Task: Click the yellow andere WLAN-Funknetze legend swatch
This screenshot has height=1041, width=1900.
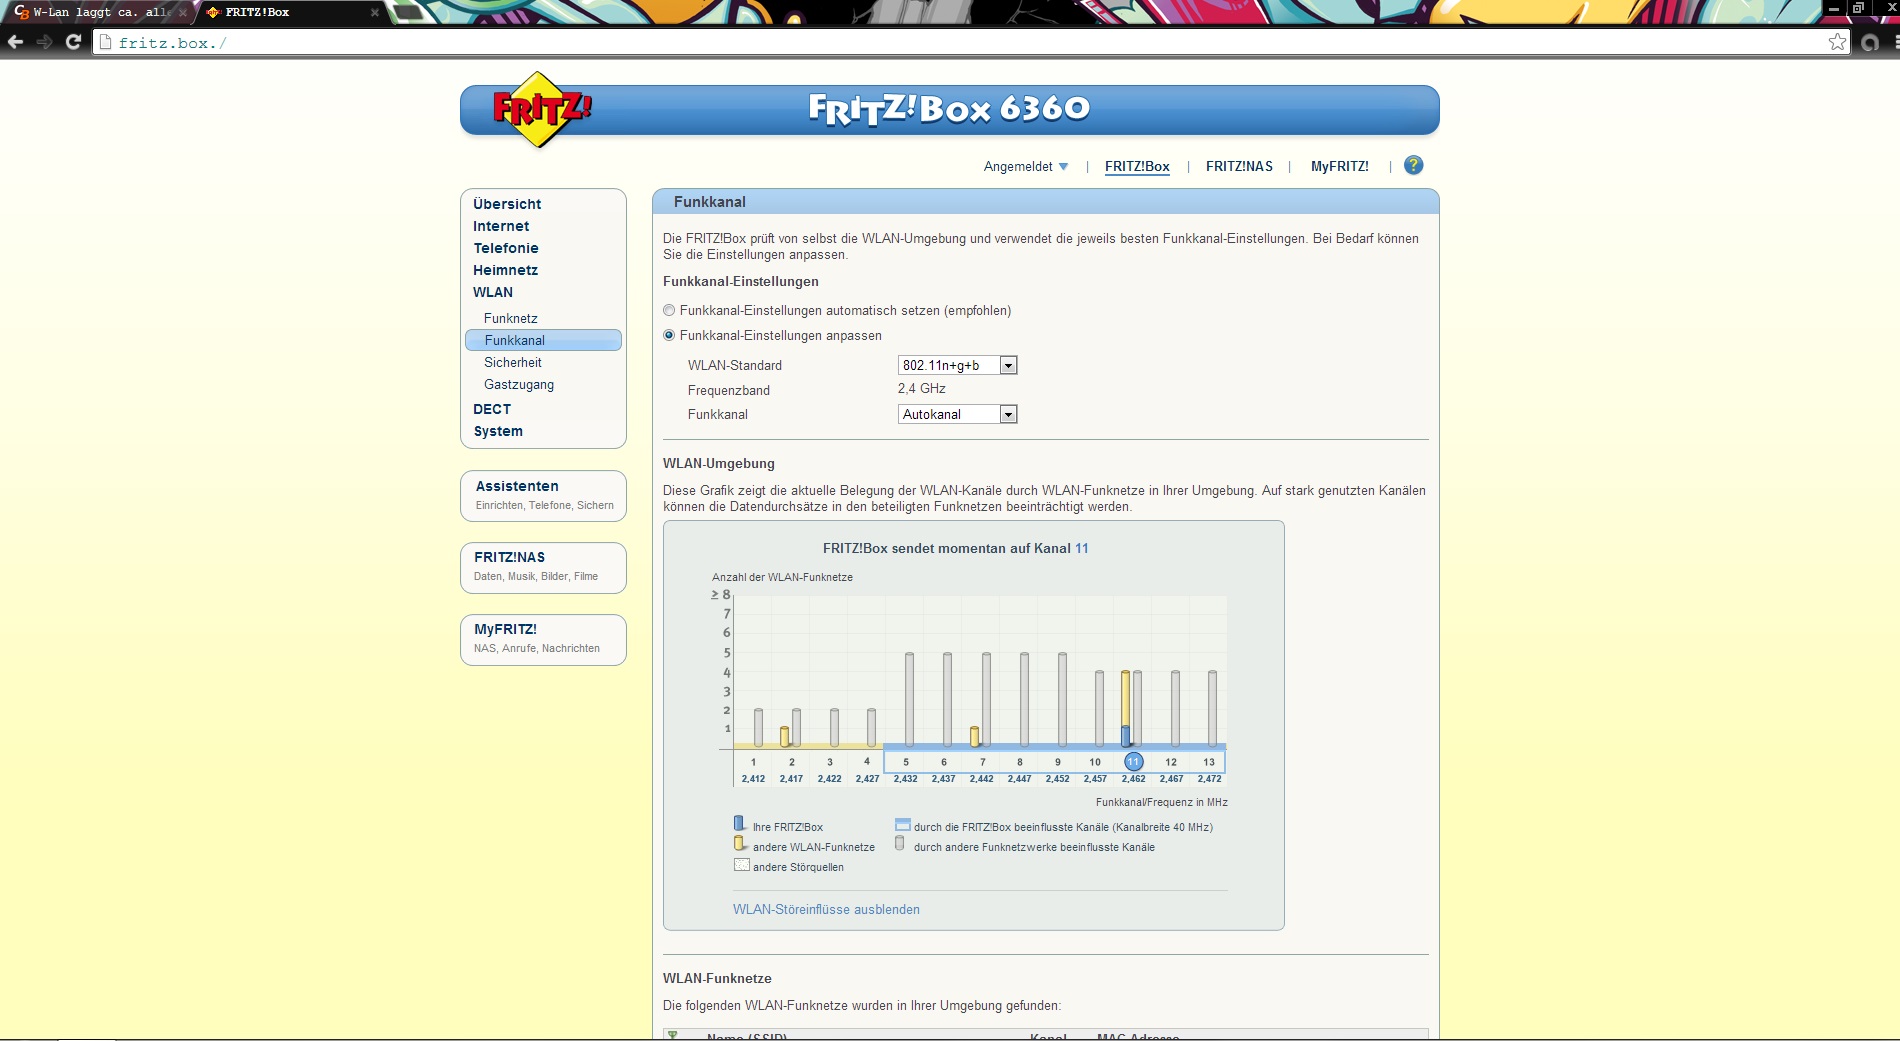Action: click(740, 844)
